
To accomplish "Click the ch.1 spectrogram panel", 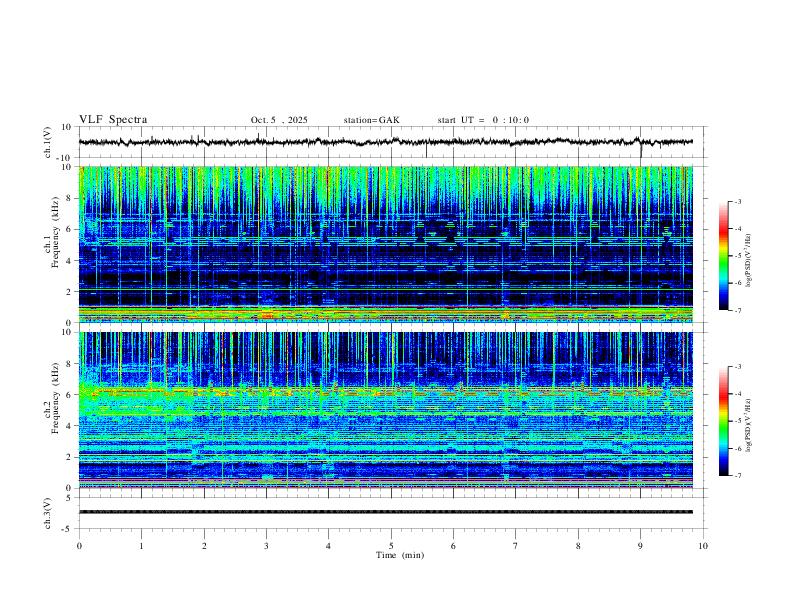I will coord(386,244).
